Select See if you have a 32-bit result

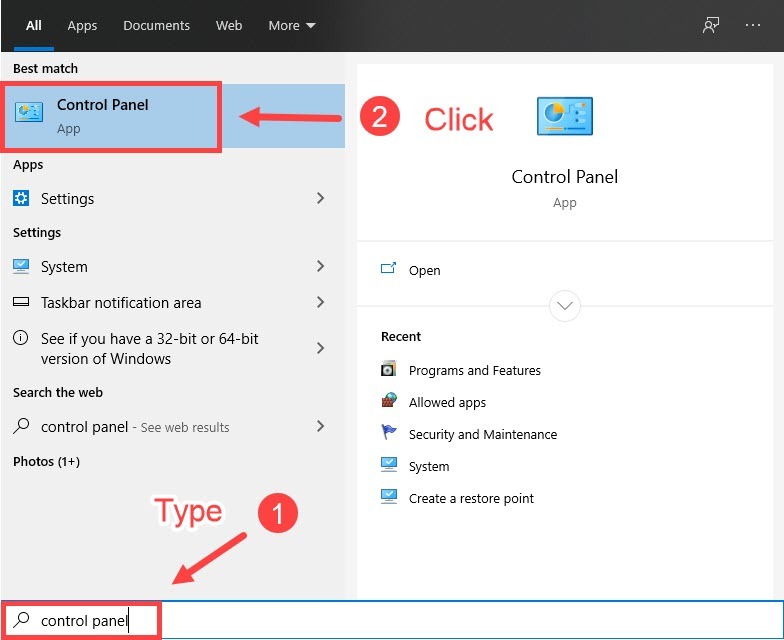(x=150, y=348)
